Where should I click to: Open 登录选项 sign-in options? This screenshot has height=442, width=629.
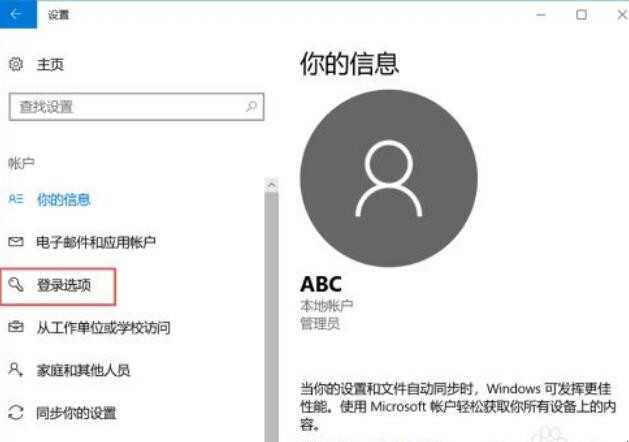click(63, 285)
